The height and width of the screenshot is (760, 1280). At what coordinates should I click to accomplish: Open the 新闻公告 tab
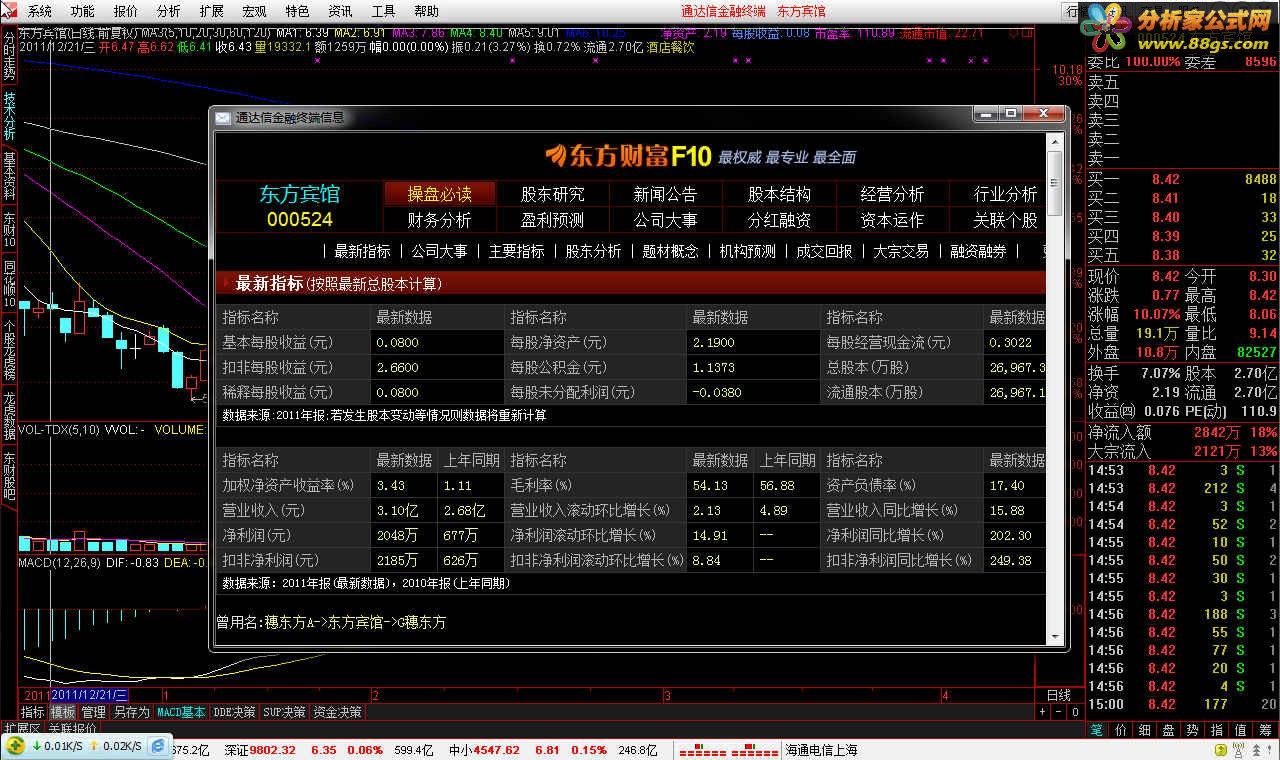pyautogui.click(x=665, y=193)
